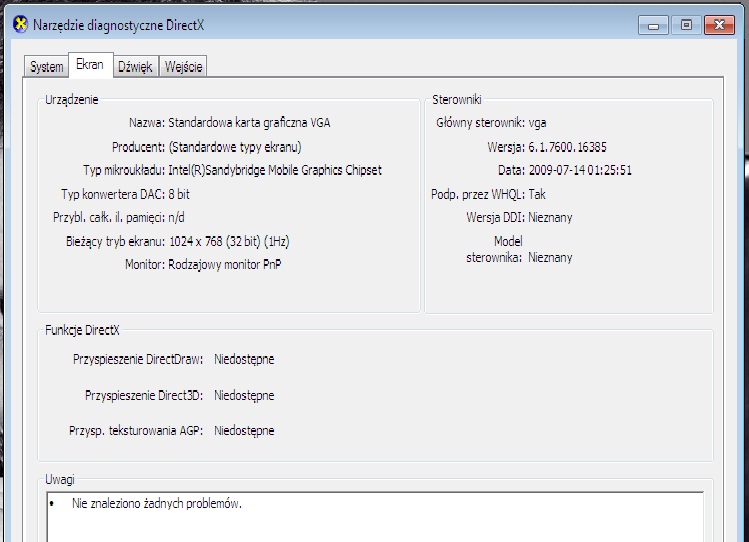749x542 pixels.
Task: Click the 'Nazwa:' label
Action: (147, 123)
